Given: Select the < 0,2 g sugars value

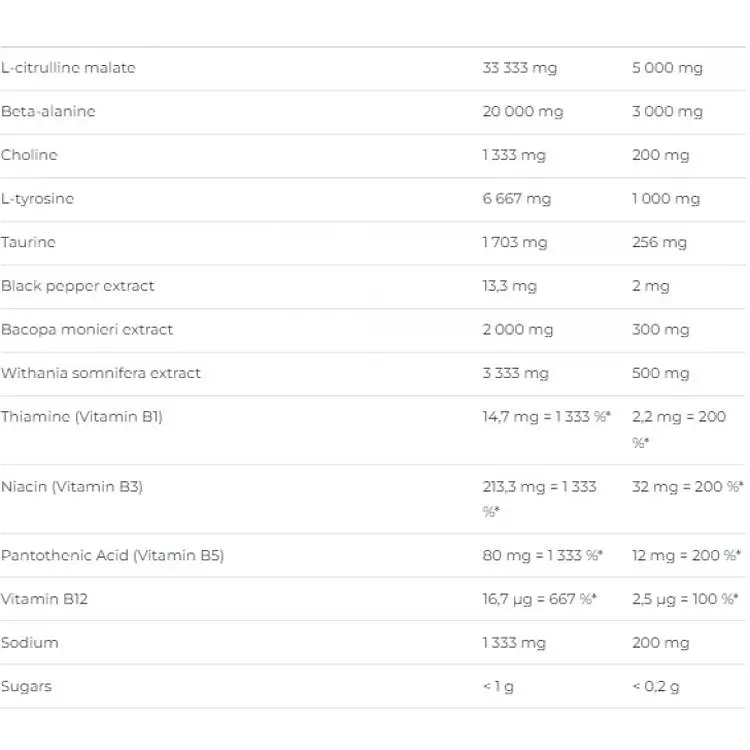Looking at the screenshot, I should [656, 686].
